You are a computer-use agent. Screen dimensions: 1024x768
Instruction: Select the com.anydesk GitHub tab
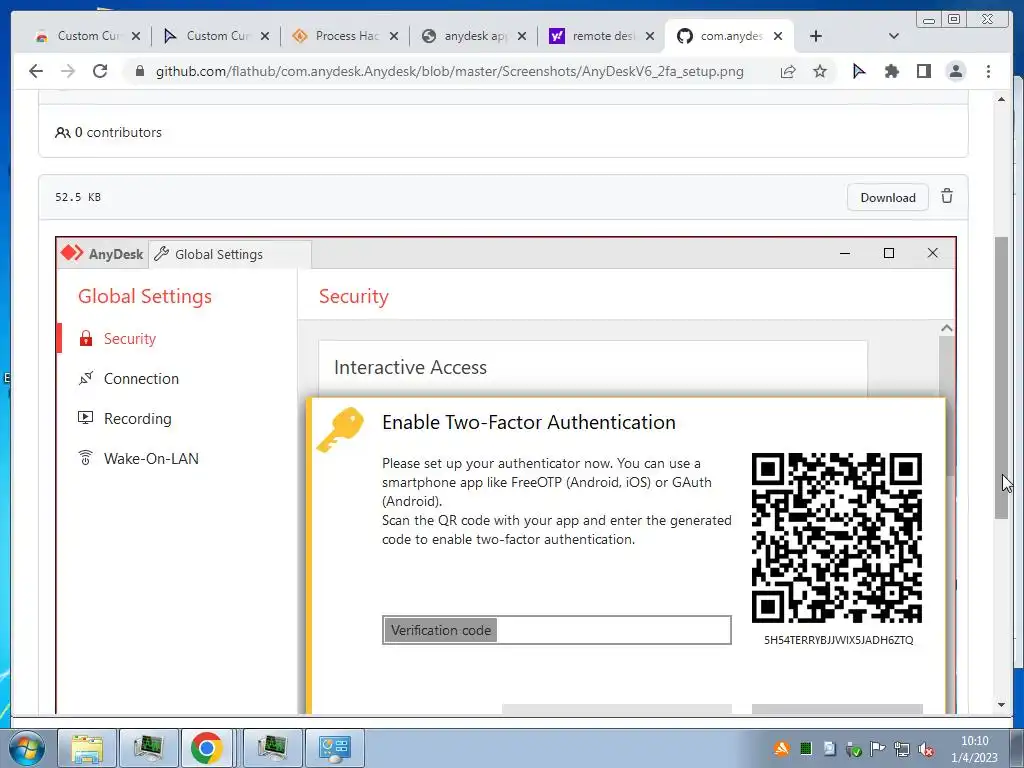(x=730, y=36)
